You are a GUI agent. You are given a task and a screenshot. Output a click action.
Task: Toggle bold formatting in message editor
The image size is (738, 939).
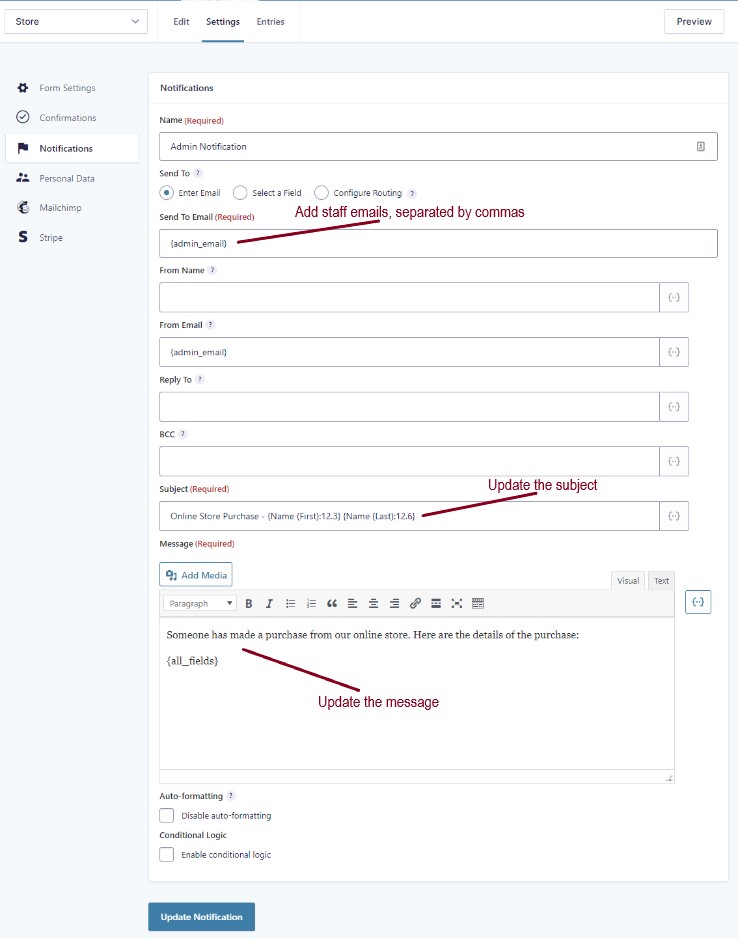coord(249,603)
